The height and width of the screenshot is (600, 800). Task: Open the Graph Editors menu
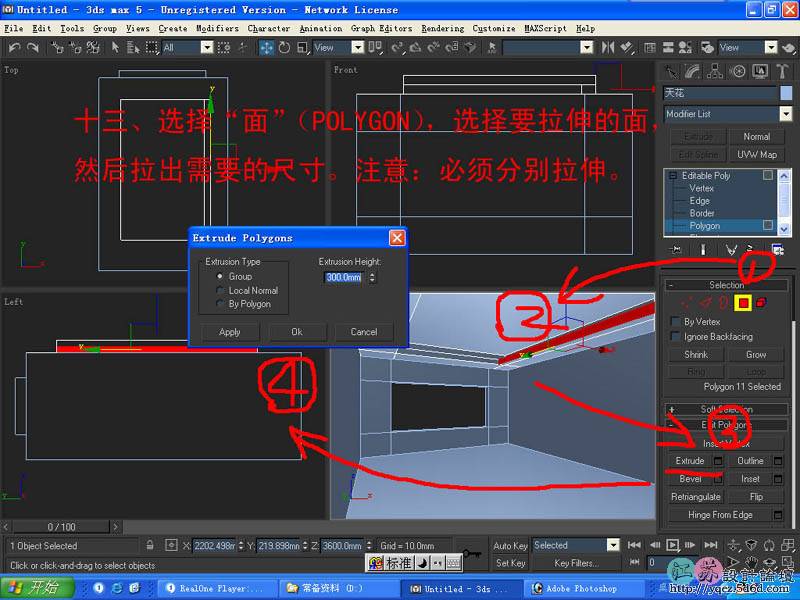(x=381, y=29)
